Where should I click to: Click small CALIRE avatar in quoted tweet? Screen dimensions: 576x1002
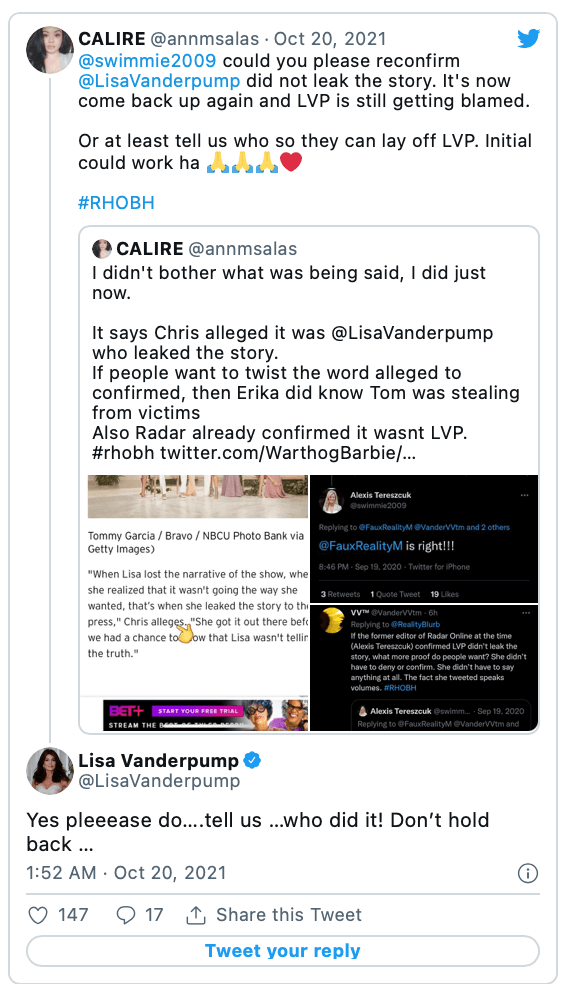102,249
